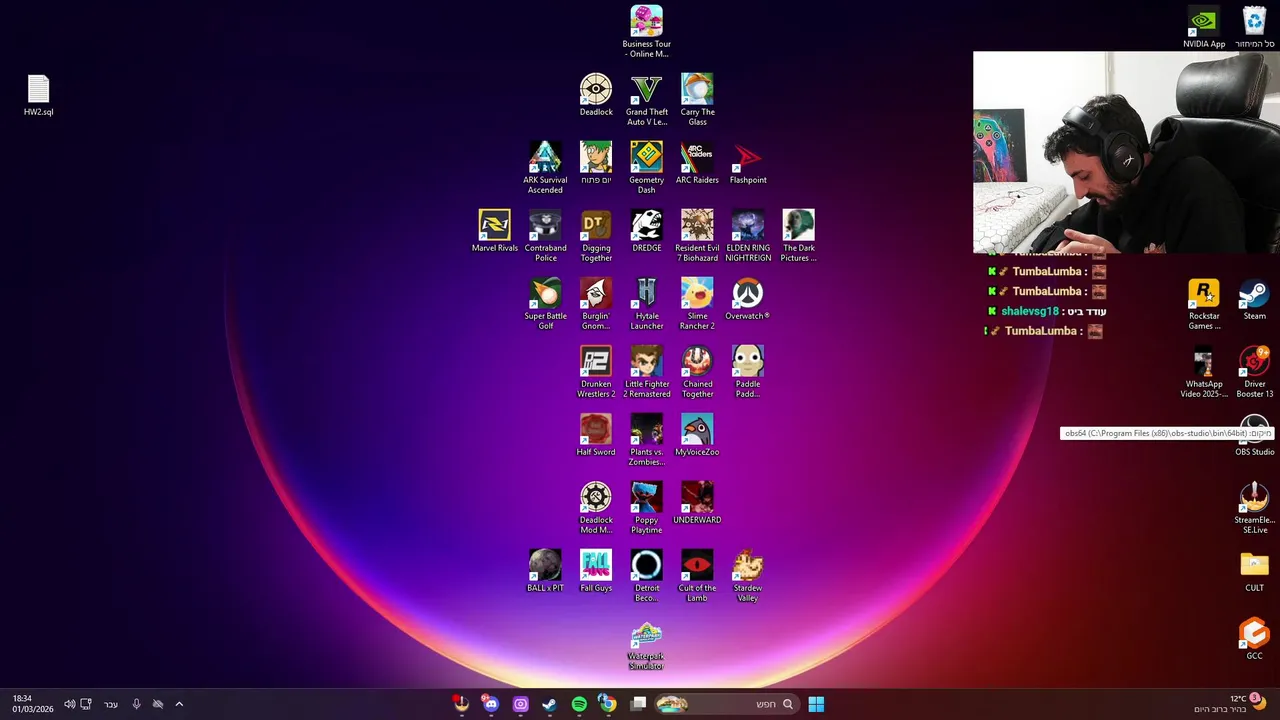The height and width of the screenshot is (720, 1280).
Task: Open Steam from the taskbar
Action: [x=549, y=704]
